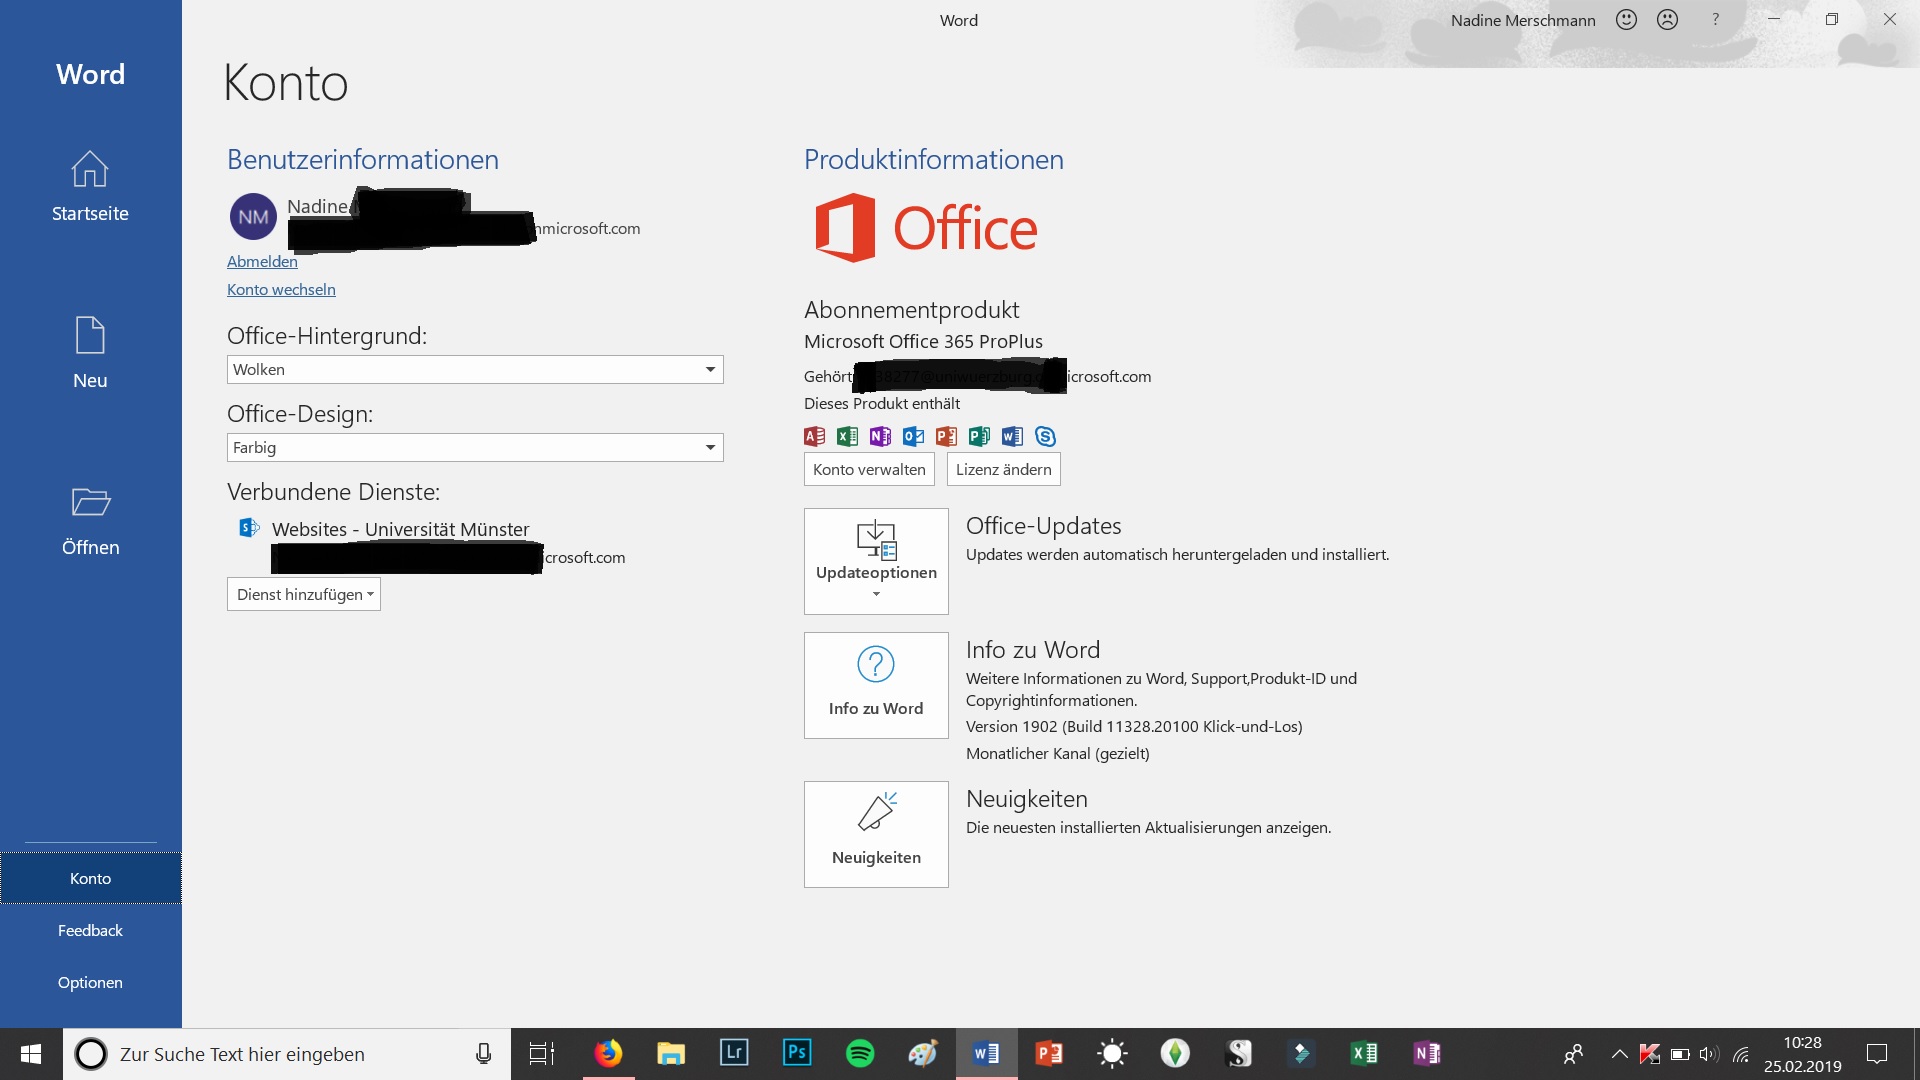
Task: Click the Startseite home icon
Action: coord(90,169)
